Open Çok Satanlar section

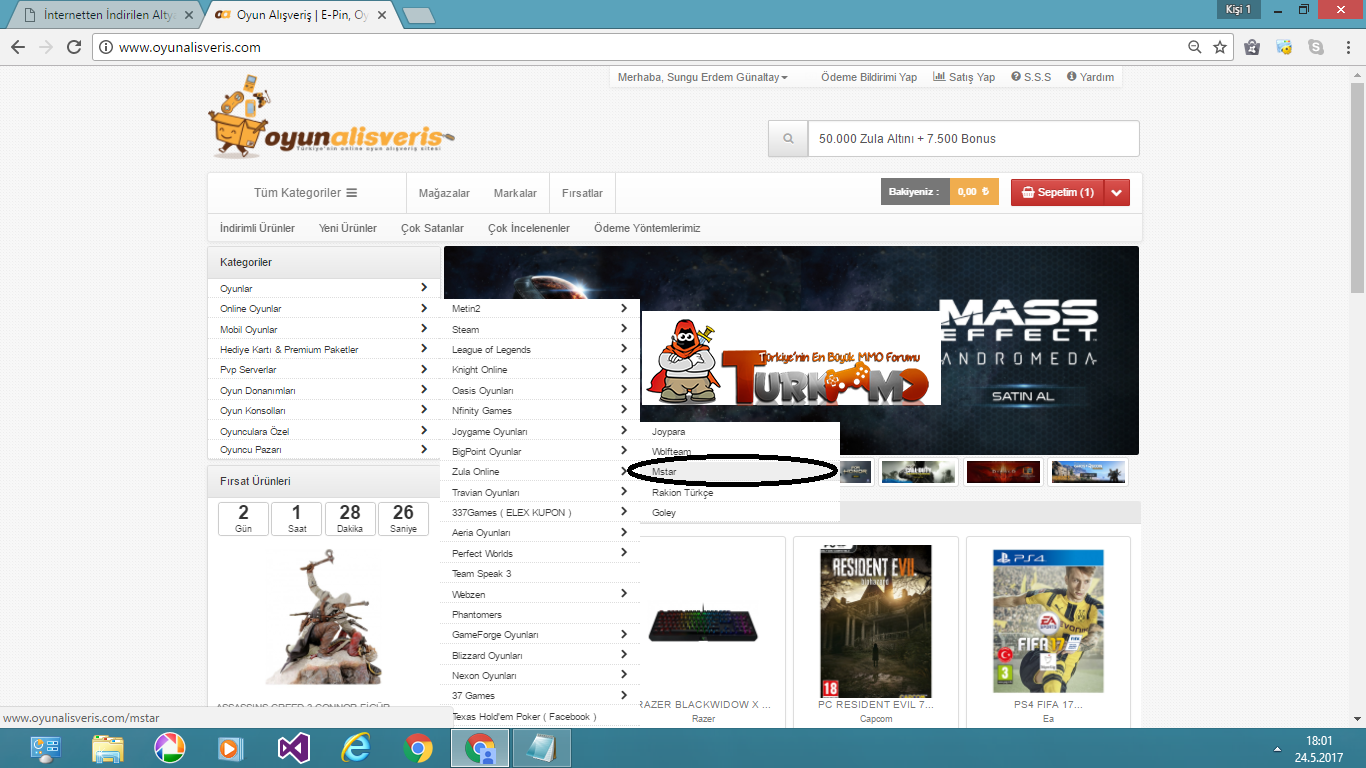point(432,228)
